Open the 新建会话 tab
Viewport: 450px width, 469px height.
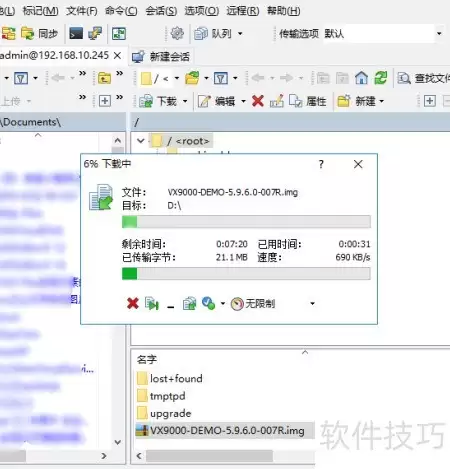161,57
